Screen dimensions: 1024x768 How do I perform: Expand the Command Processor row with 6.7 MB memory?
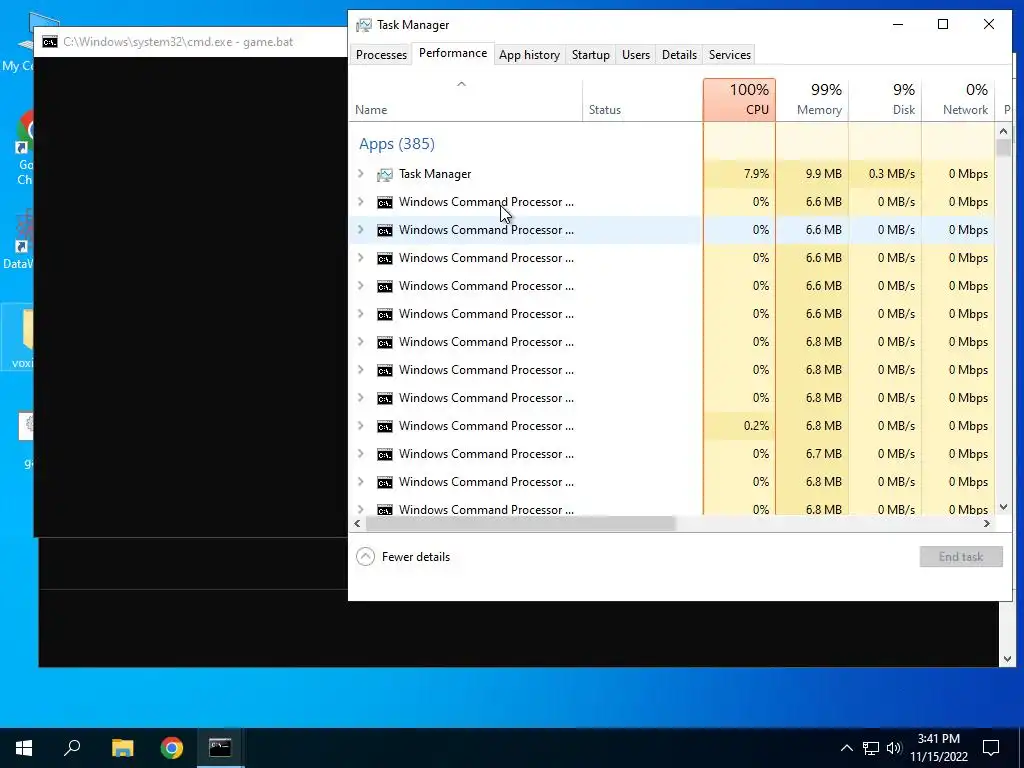coord(360,454)
